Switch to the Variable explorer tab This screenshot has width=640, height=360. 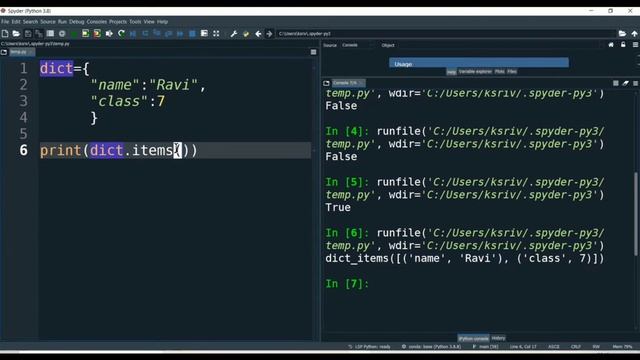pyautogui.click(x=475, y=71)
